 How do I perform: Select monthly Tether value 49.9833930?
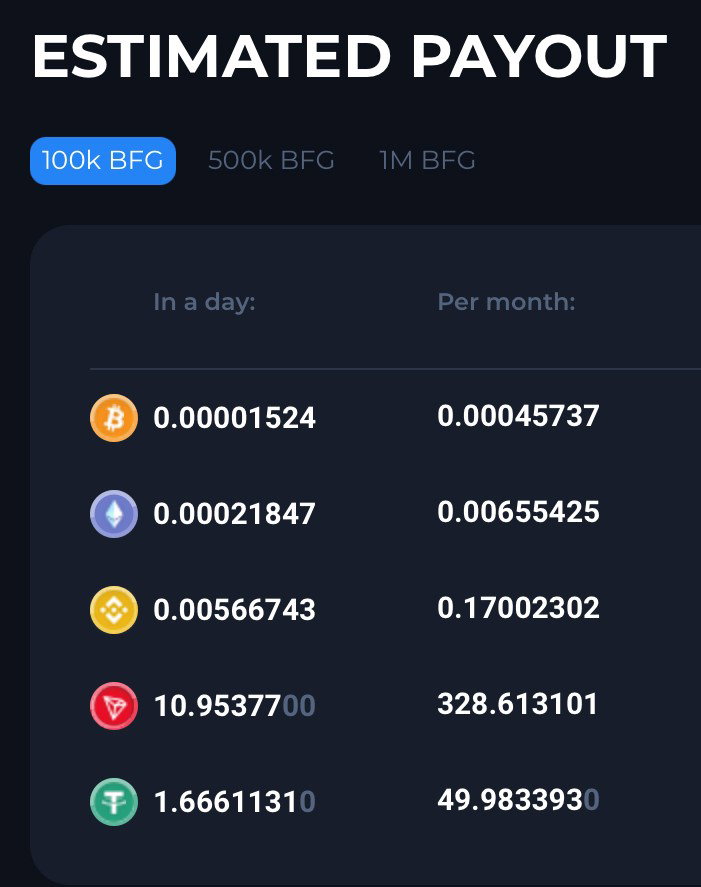(x=518, y=800)
